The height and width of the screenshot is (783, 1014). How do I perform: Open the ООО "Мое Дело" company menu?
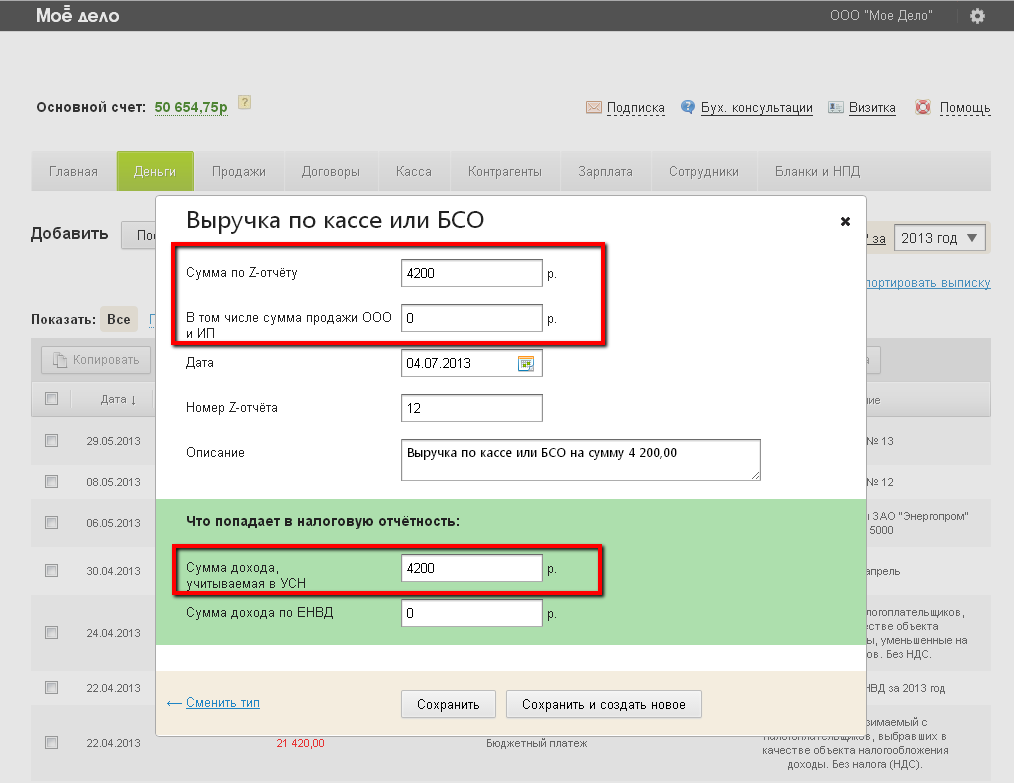[x=881, y=16]
